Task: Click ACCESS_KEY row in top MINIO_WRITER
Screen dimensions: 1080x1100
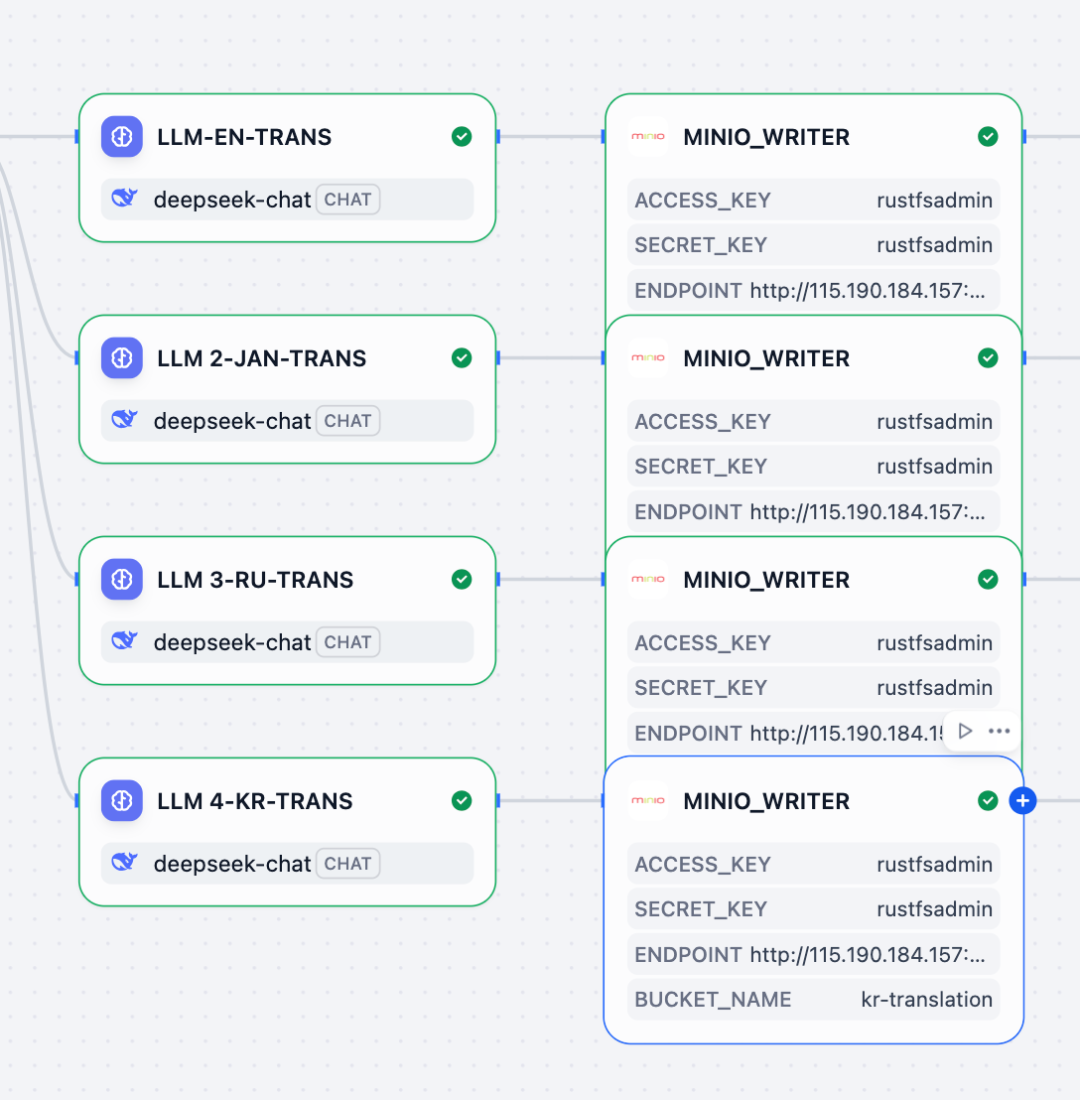Action: coord(813,200)
